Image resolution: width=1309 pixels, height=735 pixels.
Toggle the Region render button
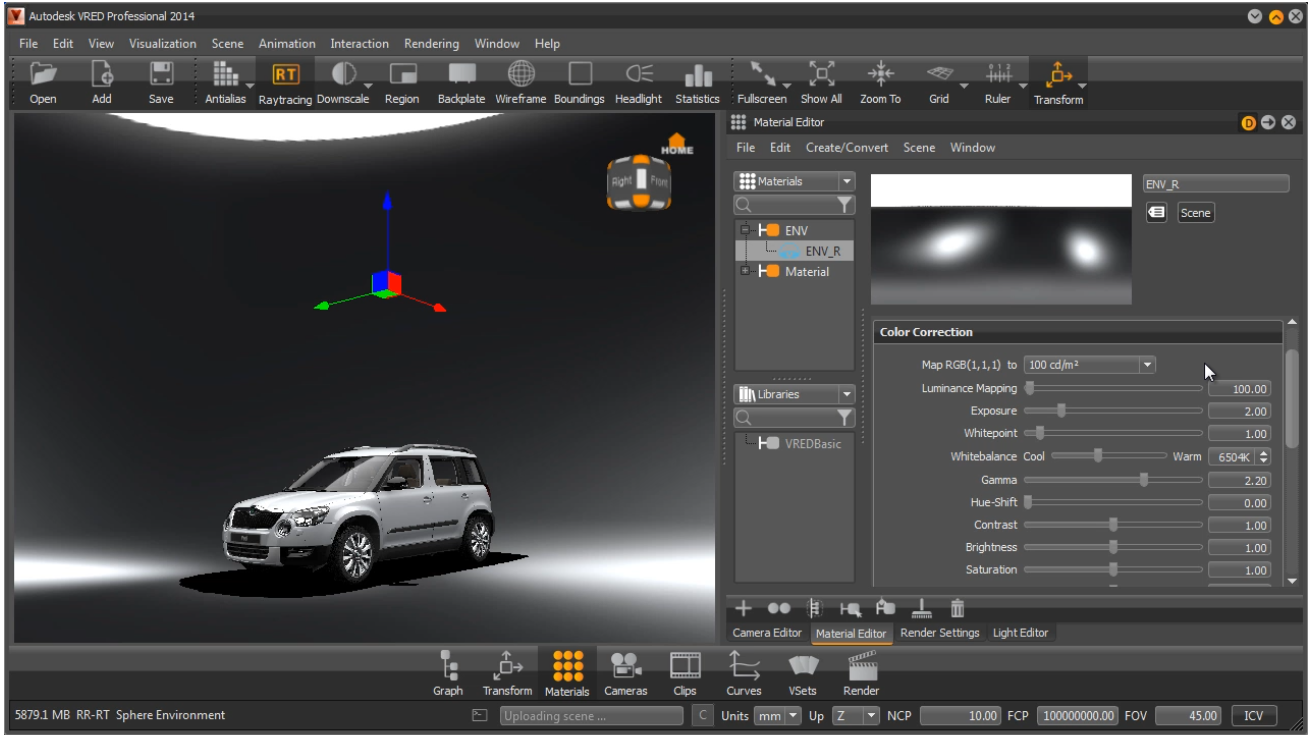click(402, 82)
